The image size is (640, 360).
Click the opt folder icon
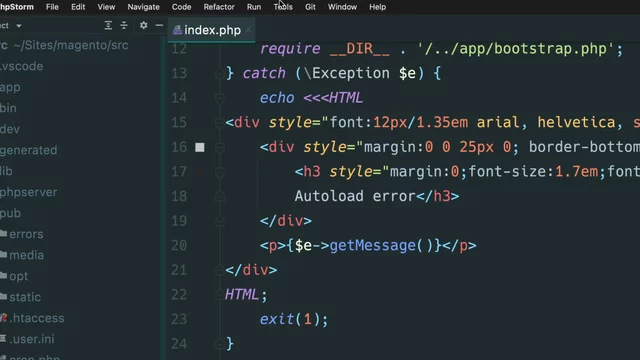pos(4,276)
